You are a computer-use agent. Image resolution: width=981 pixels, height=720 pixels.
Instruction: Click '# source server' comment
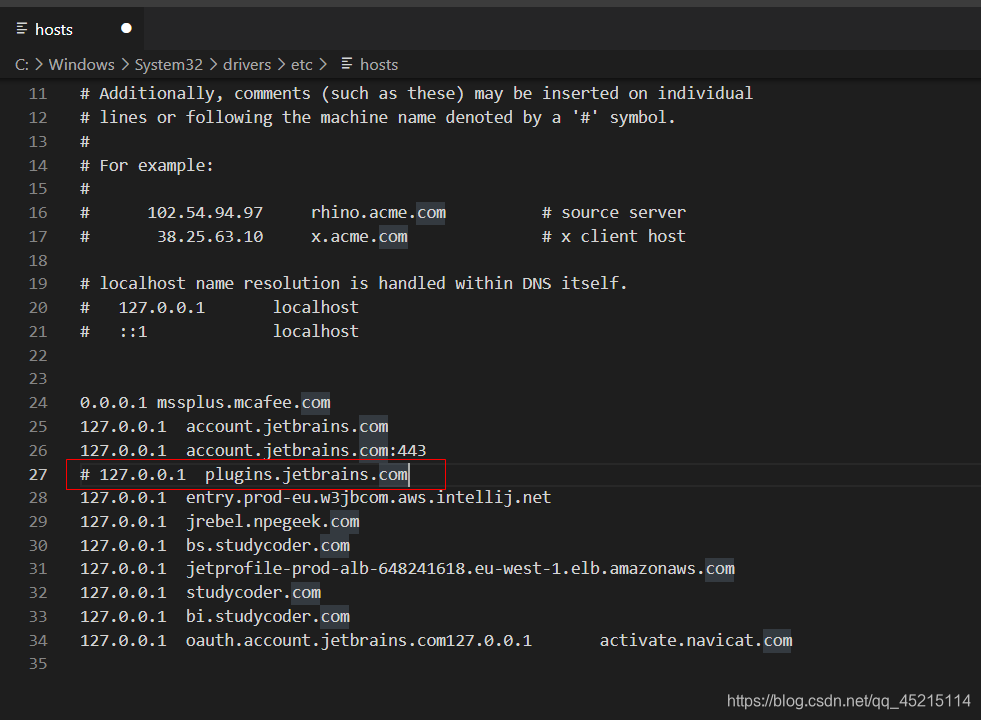coord(614,213)
